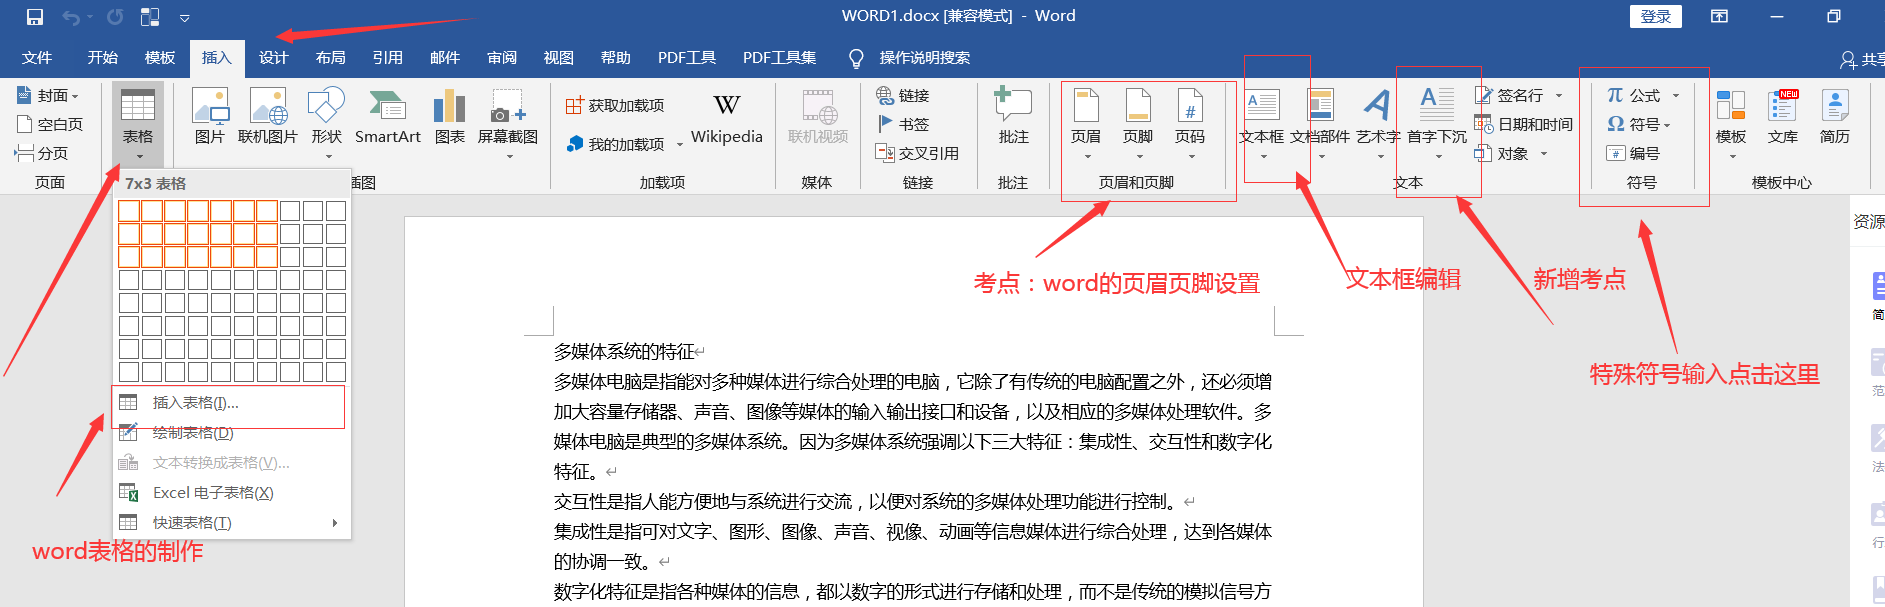Expand 快速表格 quick tables submenu
Image resolution: width=1885 pixels, height=607 pixels.
pos(231,523)
